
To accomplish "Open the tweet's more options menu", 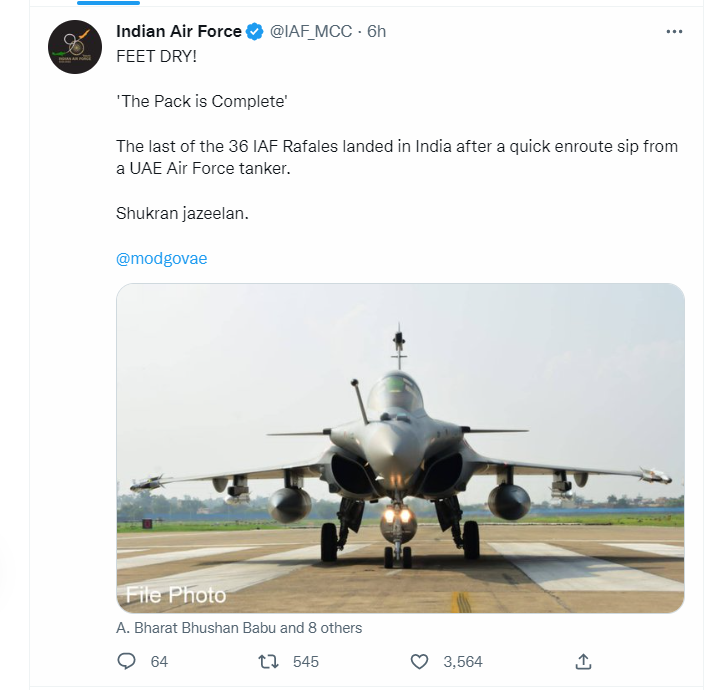I will 675,32.
